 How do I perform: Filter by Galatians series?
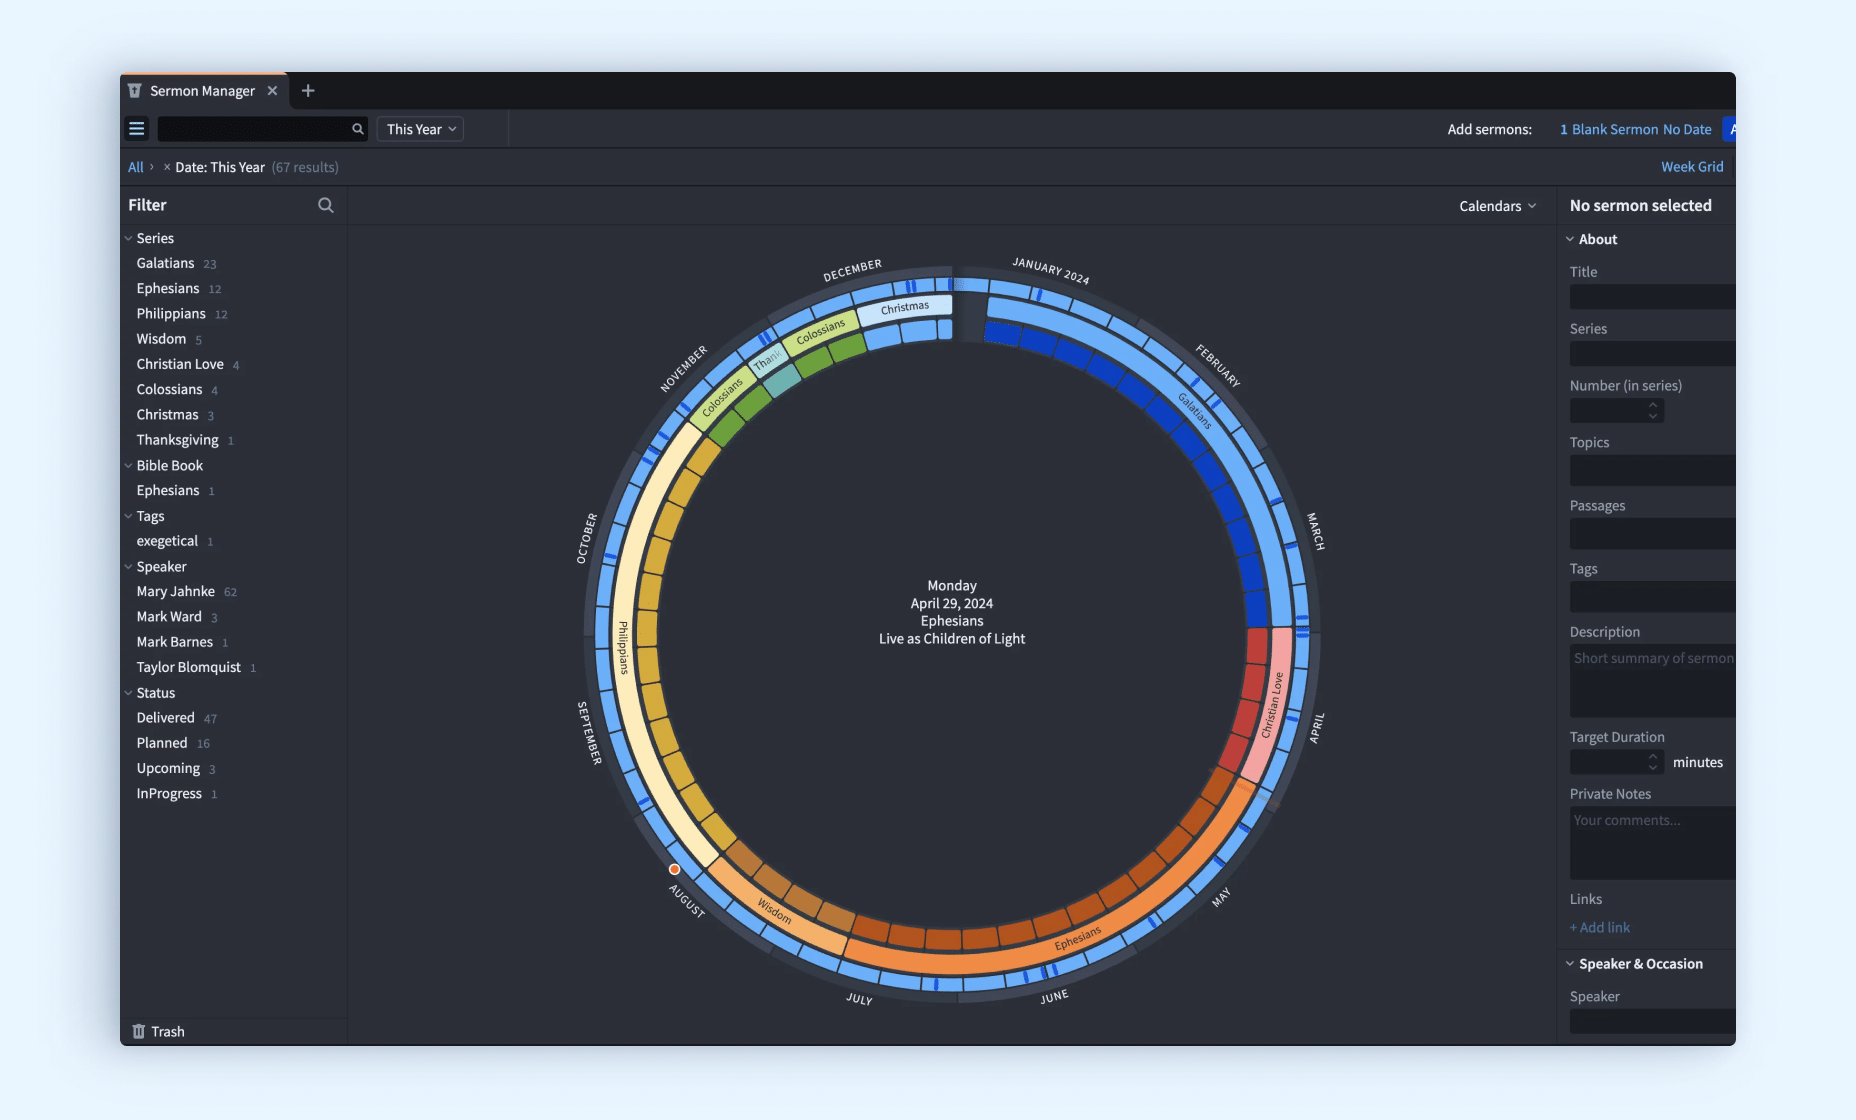coord(166,263)
